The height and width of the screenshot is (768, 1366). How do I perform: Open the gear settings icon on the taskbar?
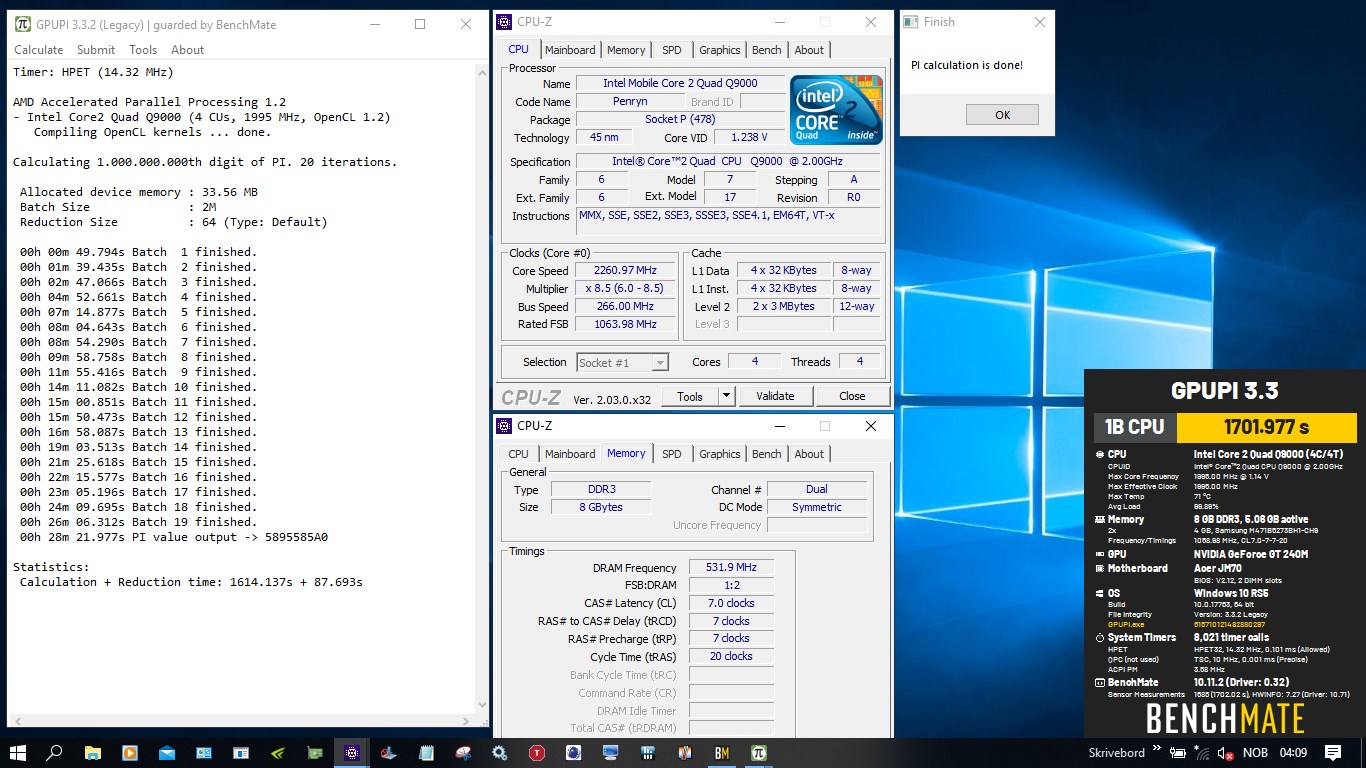point(500,753)
